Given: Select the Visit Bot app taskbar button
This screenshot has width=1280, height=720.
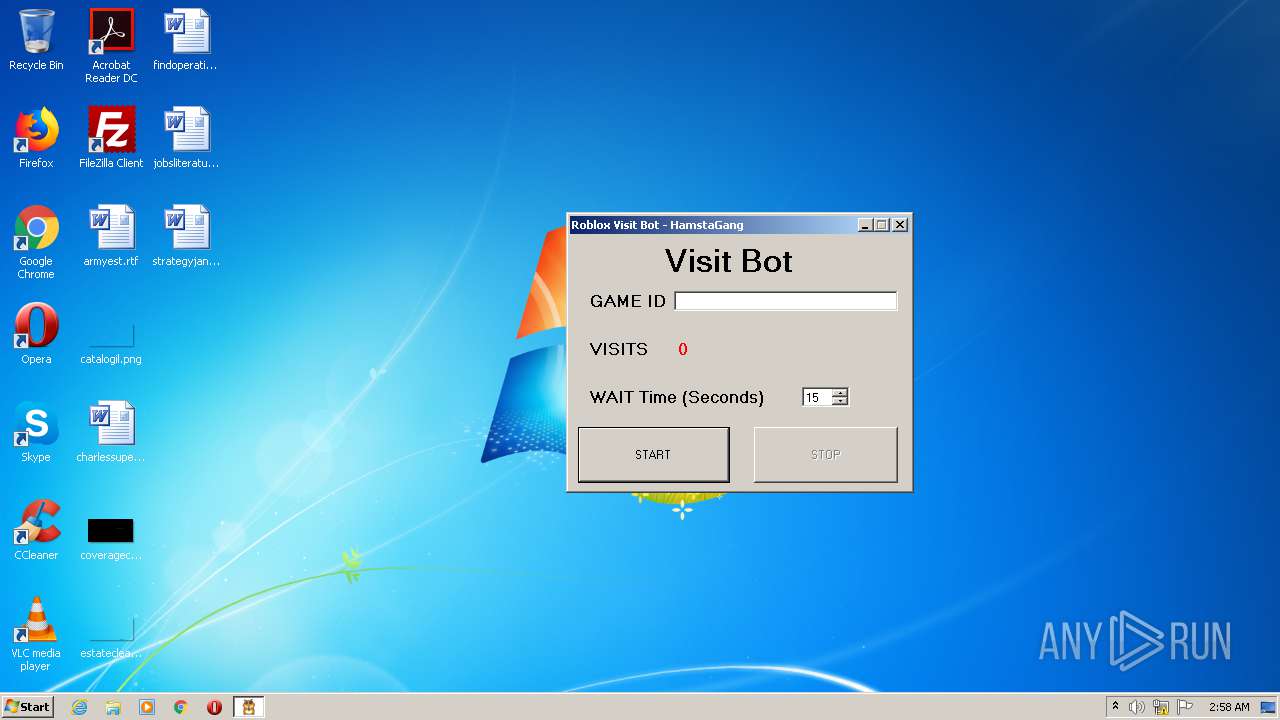Looking at the screenshot, I should click(x=249, y=707).
